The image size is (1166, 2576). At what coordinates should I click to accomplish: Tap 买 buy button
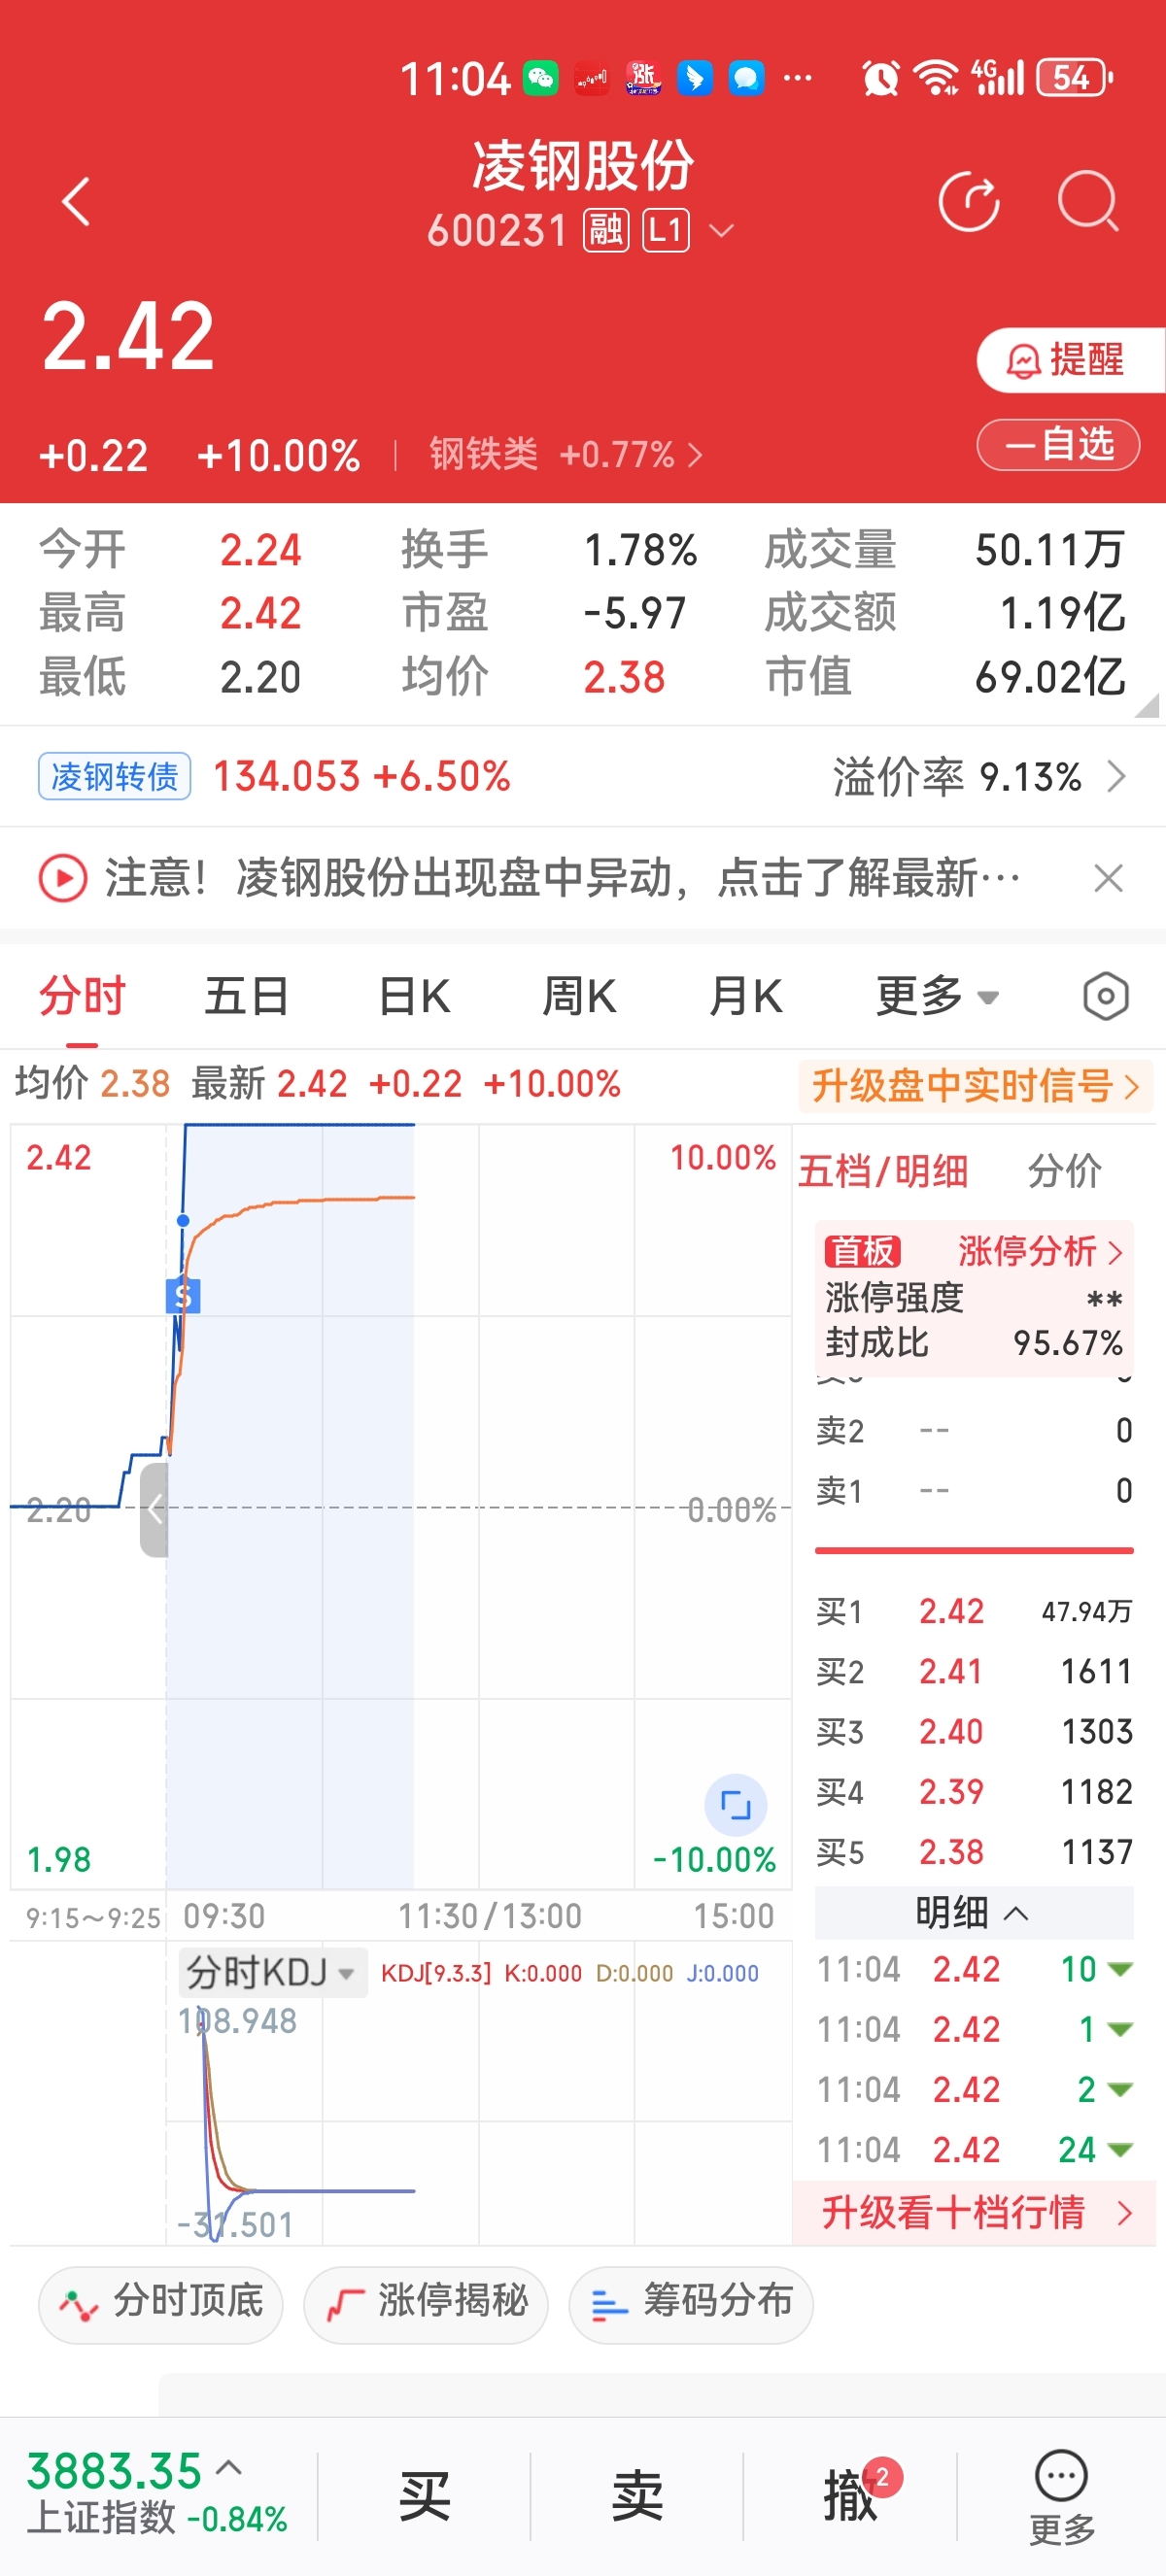click(424, 2496)
